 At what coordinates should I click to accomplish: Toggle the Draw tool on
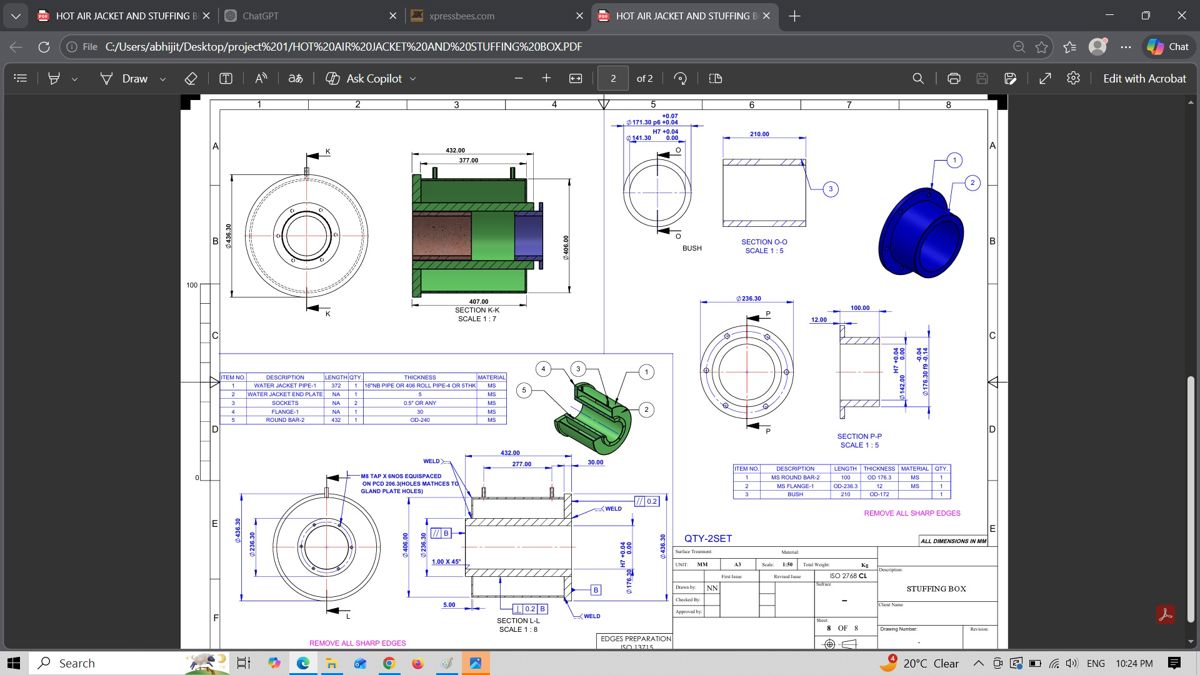[x=124, y=78]
